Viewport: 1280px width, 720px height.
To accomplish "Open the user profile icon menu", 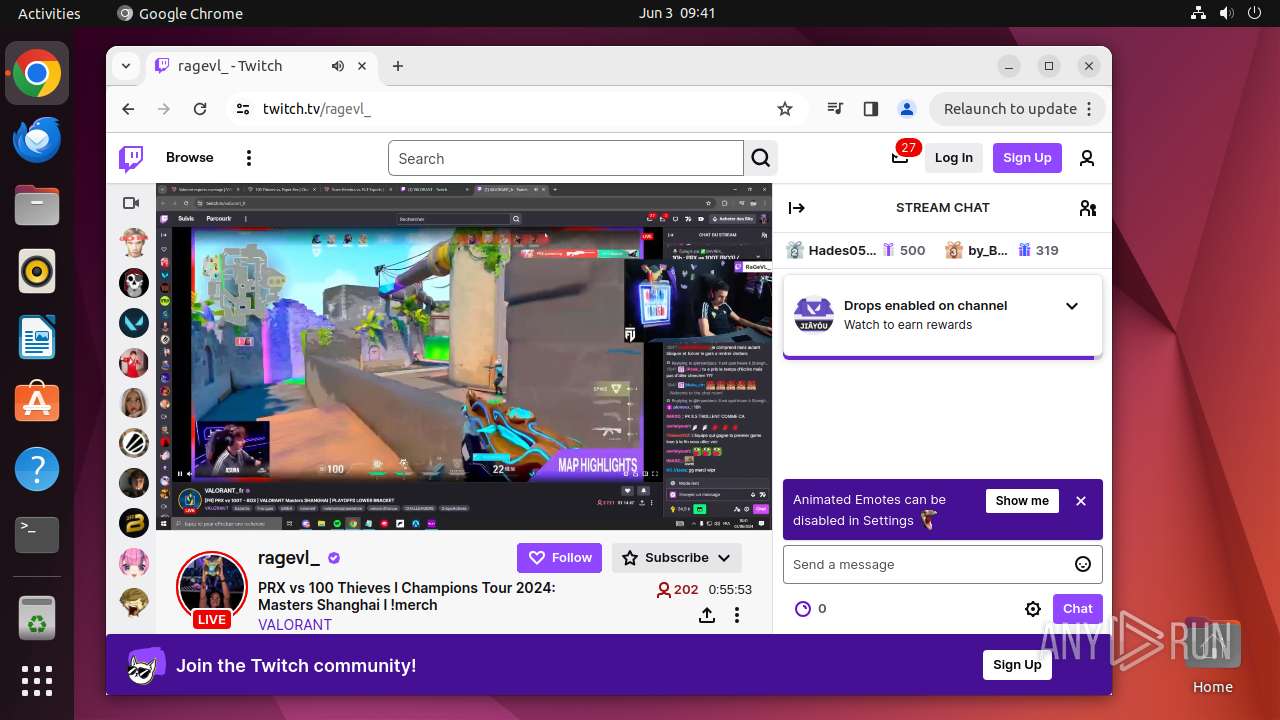I will tap(1087, 158).
